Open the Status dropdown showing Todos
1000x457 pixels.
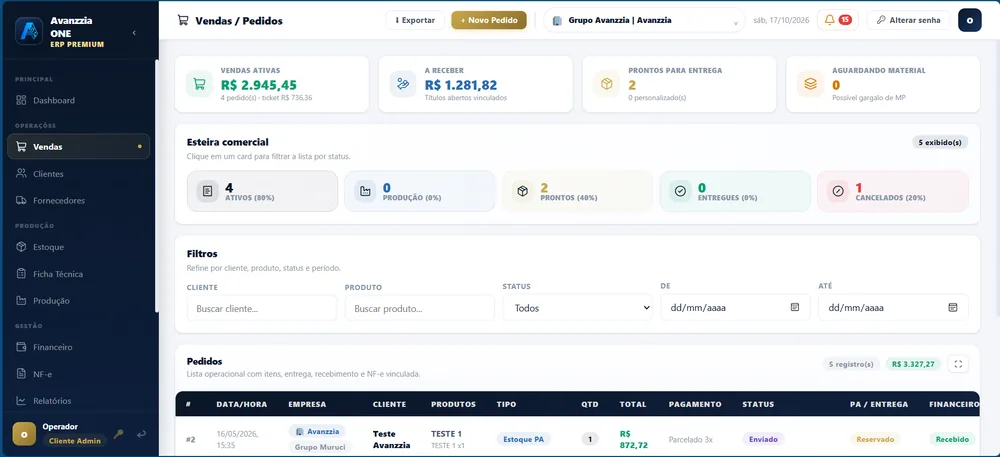point(577,307)
